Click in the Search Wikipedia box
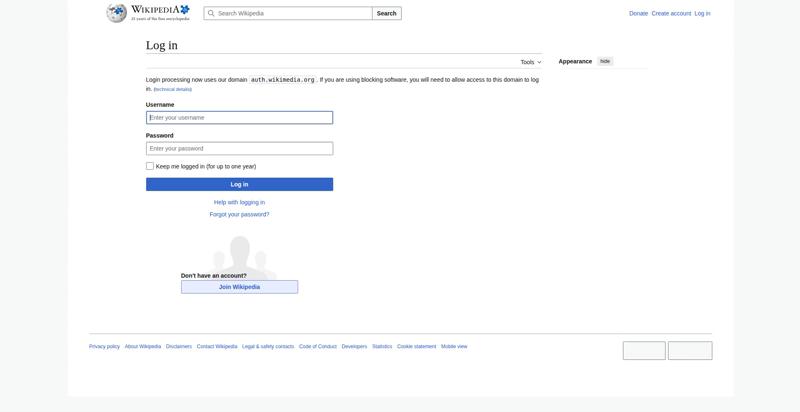 click(292, 14)
